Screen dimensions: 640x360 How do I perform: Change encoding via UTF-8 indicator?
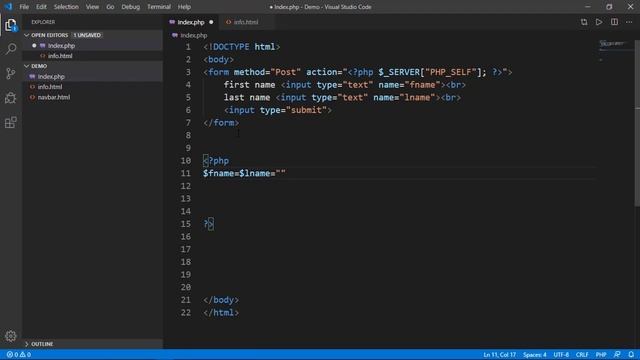coord(561,354)
